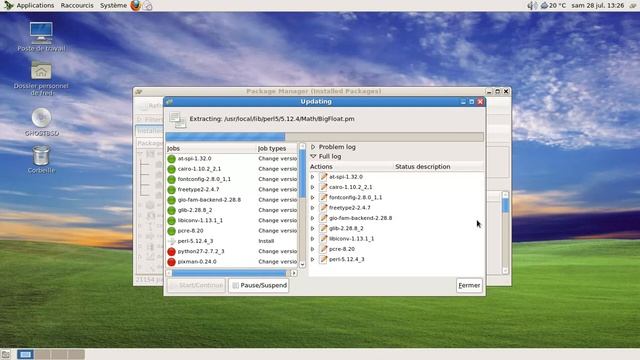Click Package Manager window vertical scrollbar
The width and height of the screenshot is (640, 360).
tap(505, 233)
